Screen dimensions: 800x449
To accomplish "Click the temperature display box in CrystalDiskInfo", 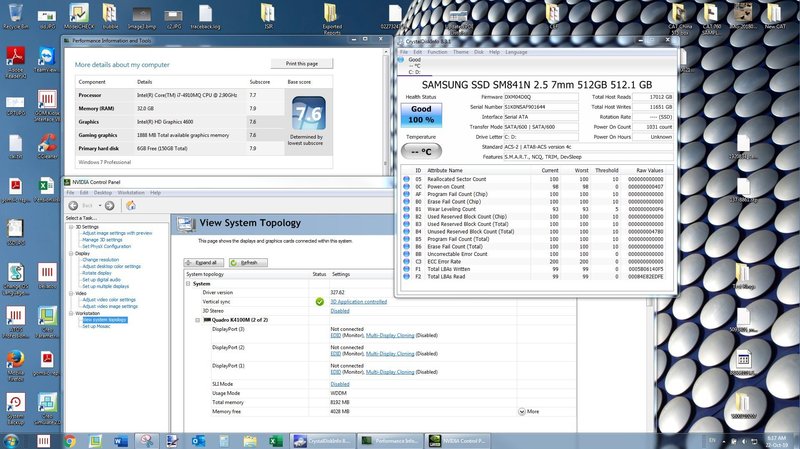I will 421,150.
